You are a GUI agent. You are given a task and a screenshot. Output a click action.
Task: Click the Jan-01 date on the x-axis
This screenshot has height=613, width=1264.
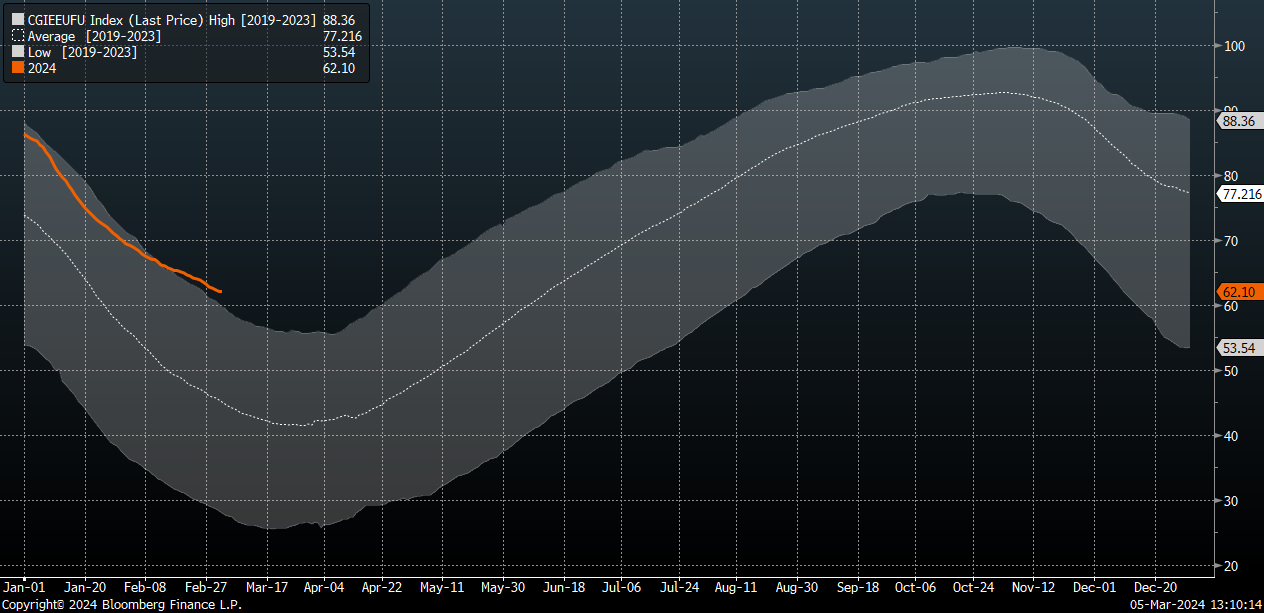pyautogui.click(x=24, y=589)
